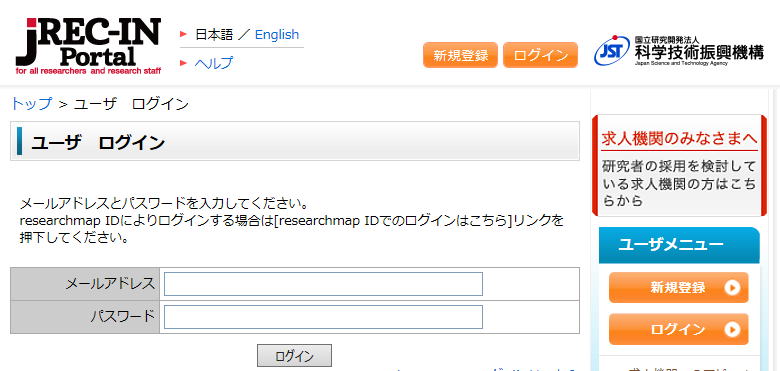Click the メールアドレス field label
The height and width of the screenshot is (371, 780).
(x=110, y=284)
